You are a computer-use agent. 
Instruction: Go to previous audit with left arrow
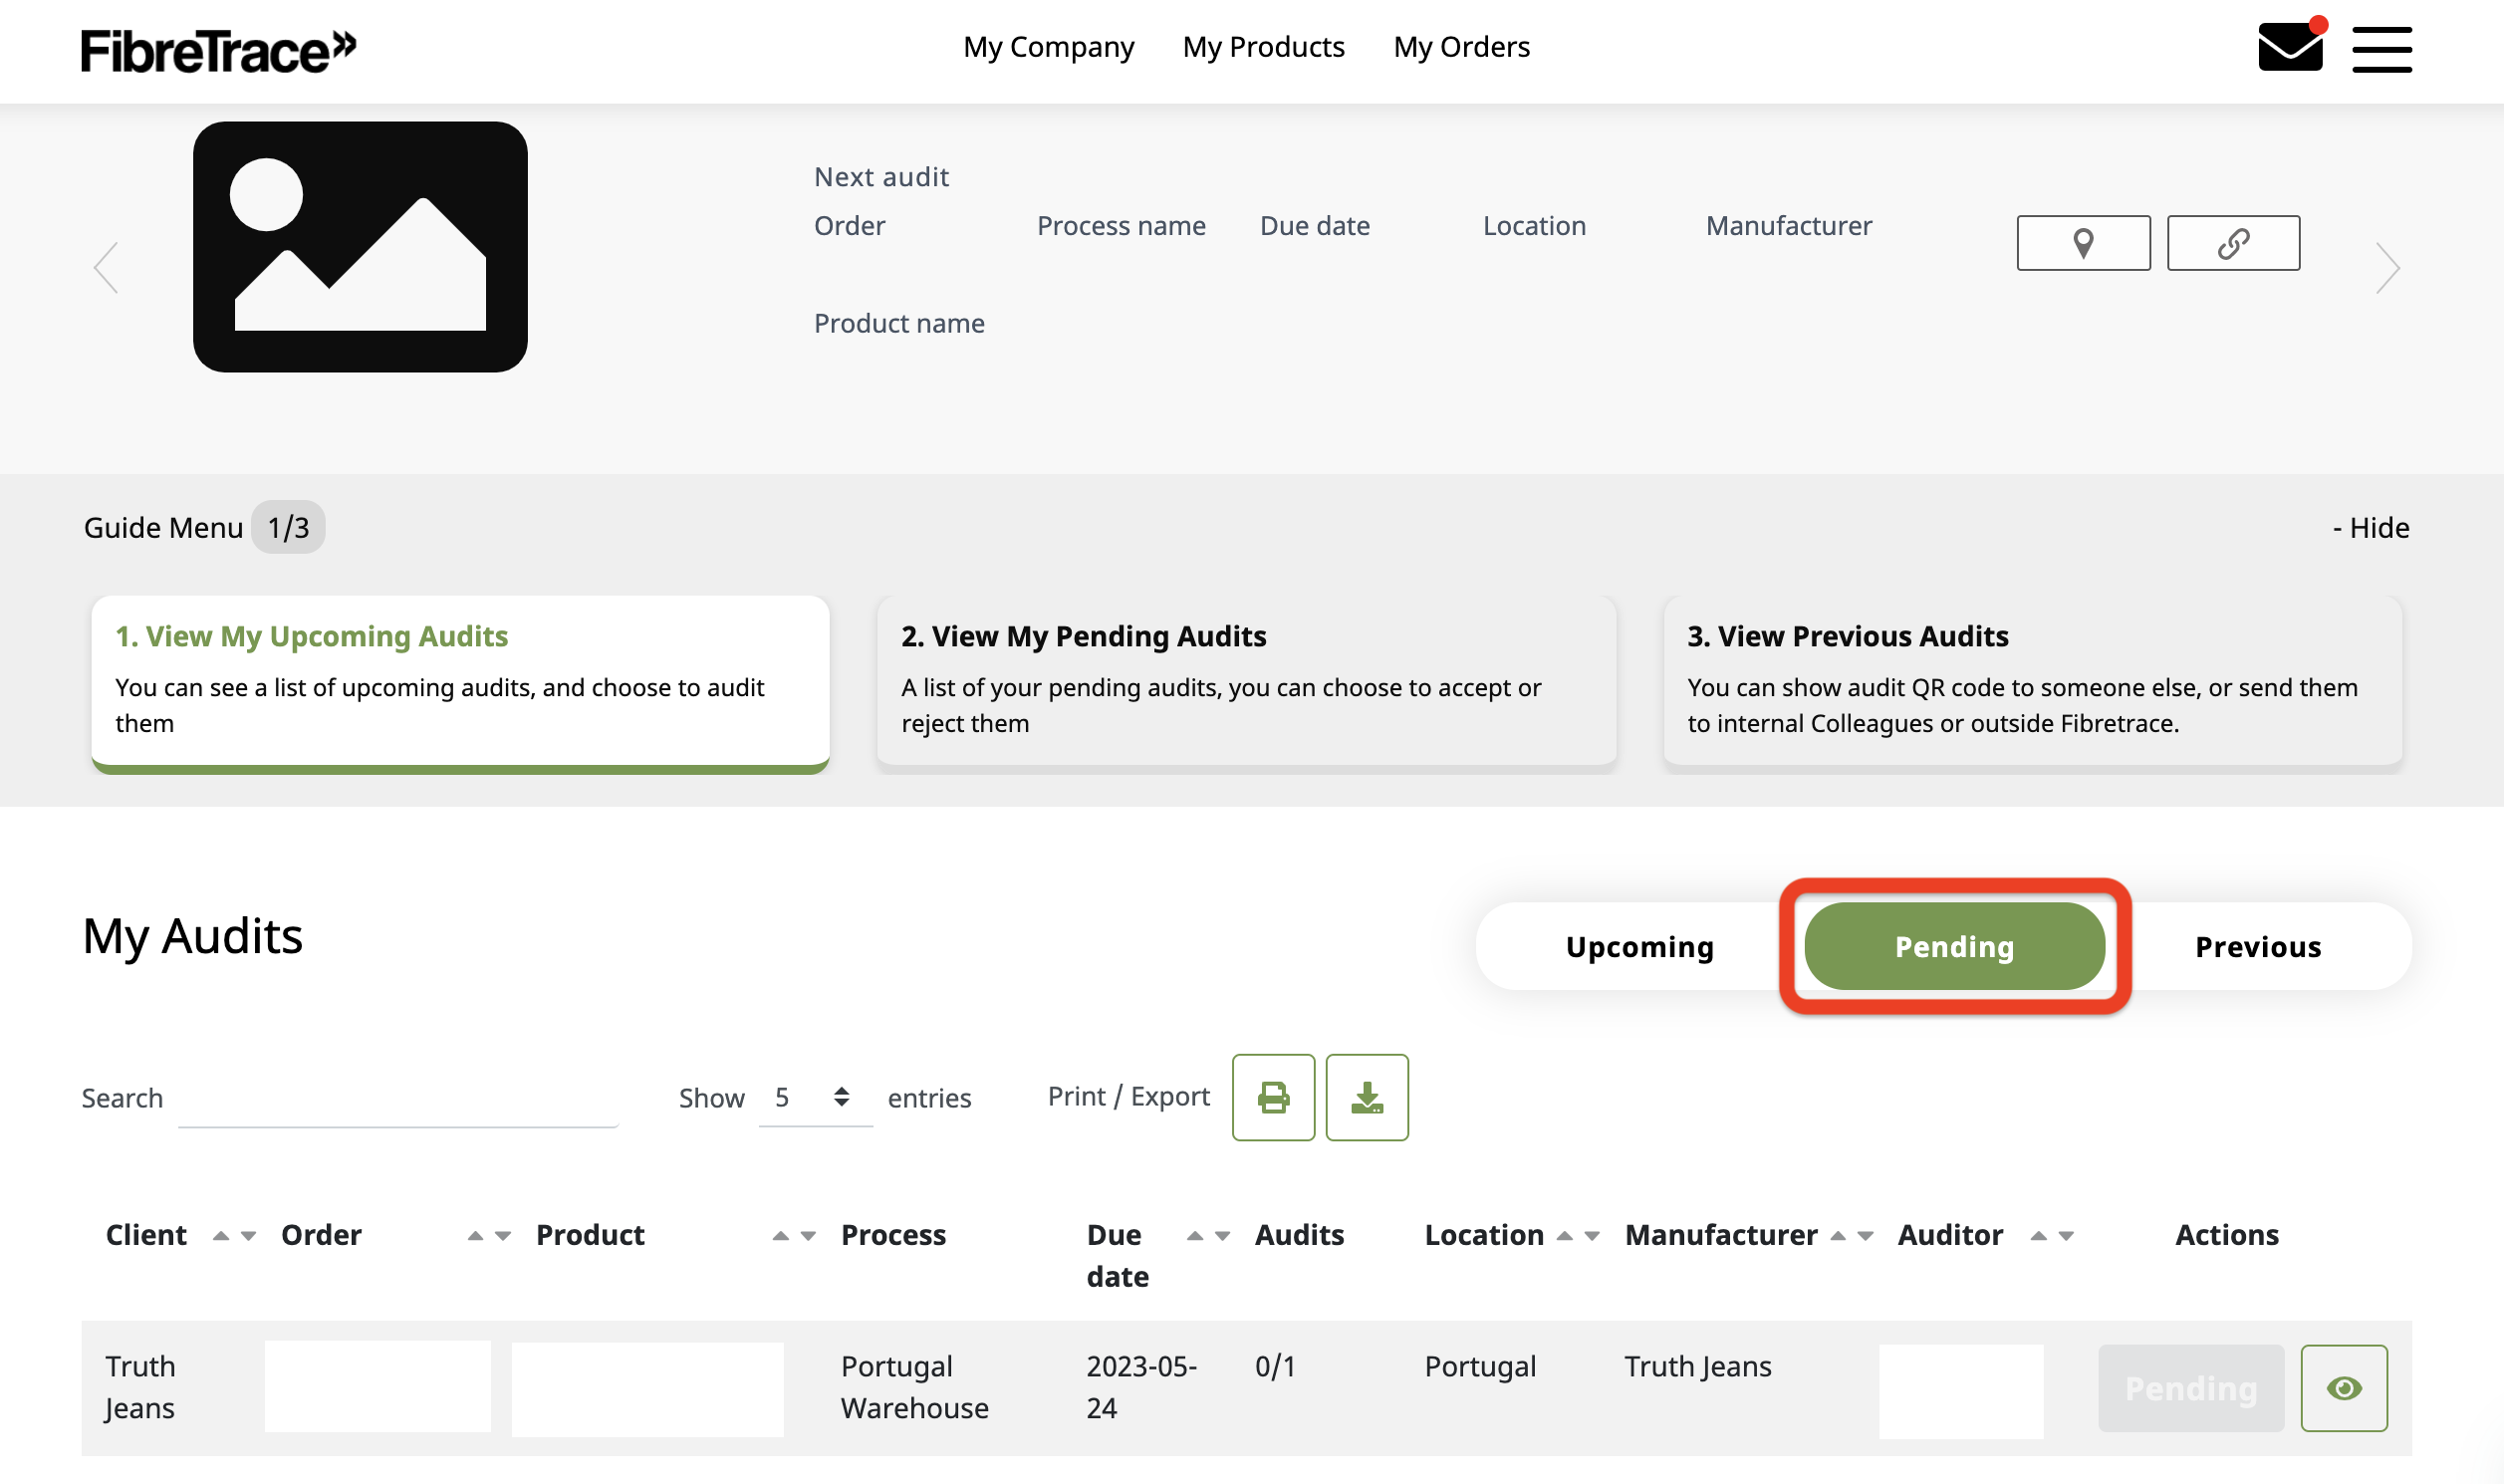pyautogui.click(x=106, y=268)
